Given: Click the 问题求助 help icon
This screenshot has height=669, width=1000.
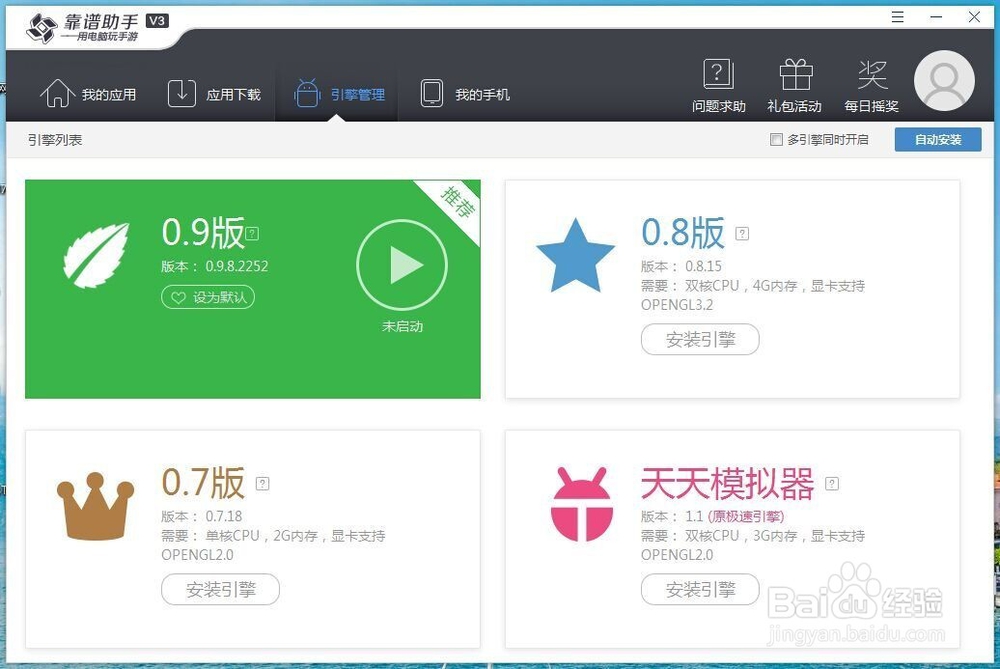Looking at the screenshot, I should tap(719, 85).
